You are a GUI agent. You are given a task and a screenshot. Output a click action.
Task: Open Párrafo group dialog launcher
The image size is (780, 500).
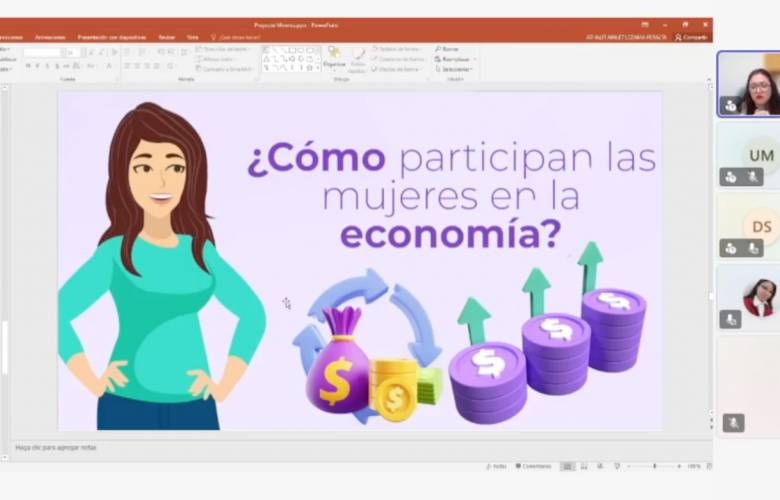pos(257,79)
